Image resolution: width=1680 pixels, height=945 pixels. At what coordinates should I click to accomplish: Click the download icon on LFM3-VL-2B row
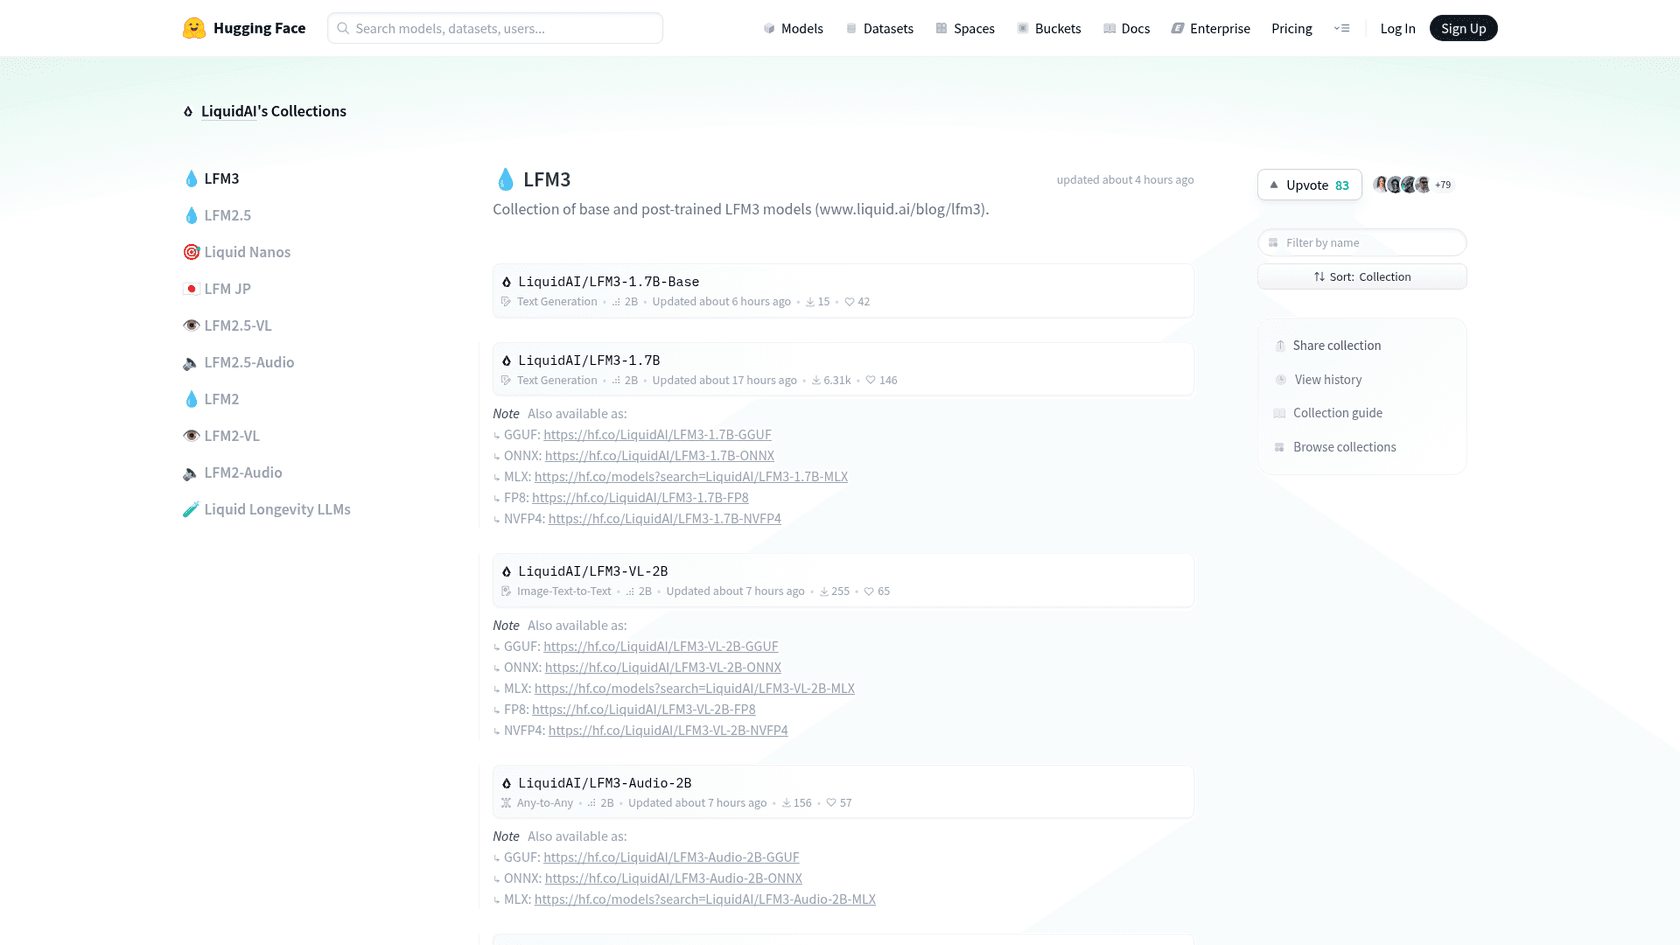click(824, 592)
